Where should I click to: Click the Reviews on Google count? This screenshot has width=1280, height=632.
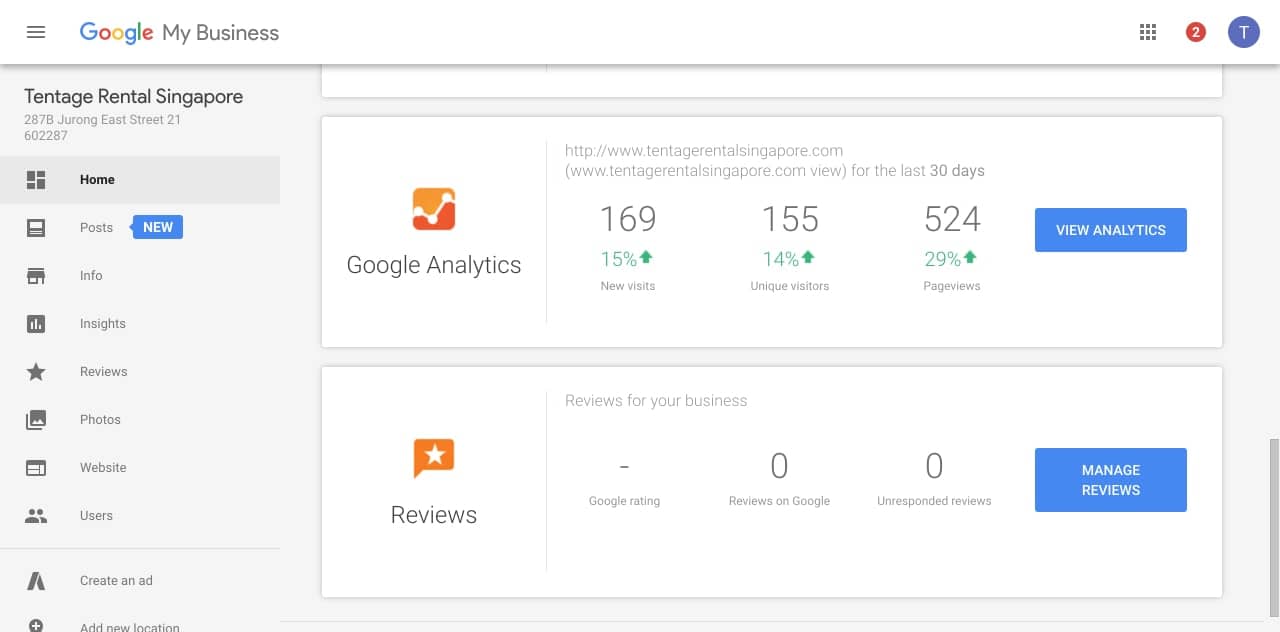pos(779,466)
